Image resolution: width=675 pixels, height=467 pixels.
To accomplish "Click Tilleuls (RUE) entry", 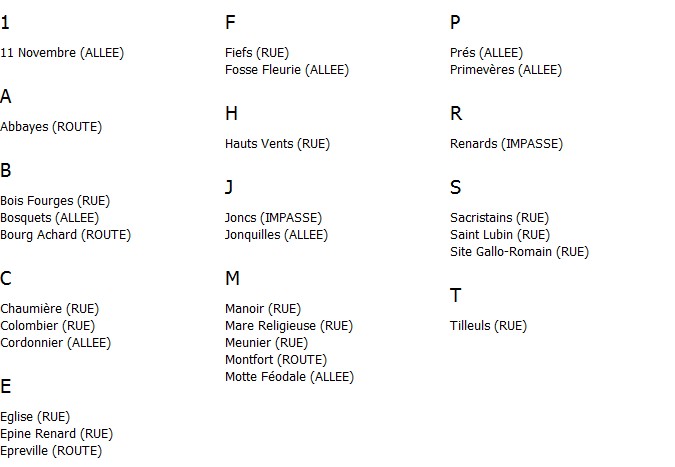I will pos(489,326).
